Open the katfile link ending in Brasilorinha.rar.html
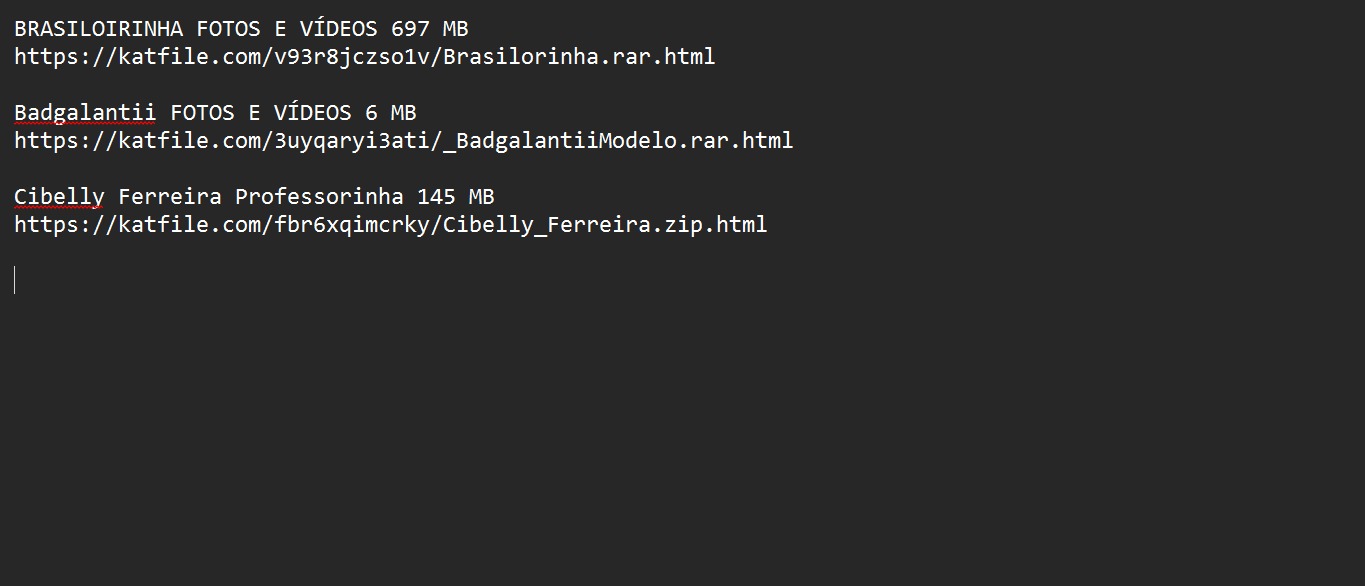 click(365, 57)
